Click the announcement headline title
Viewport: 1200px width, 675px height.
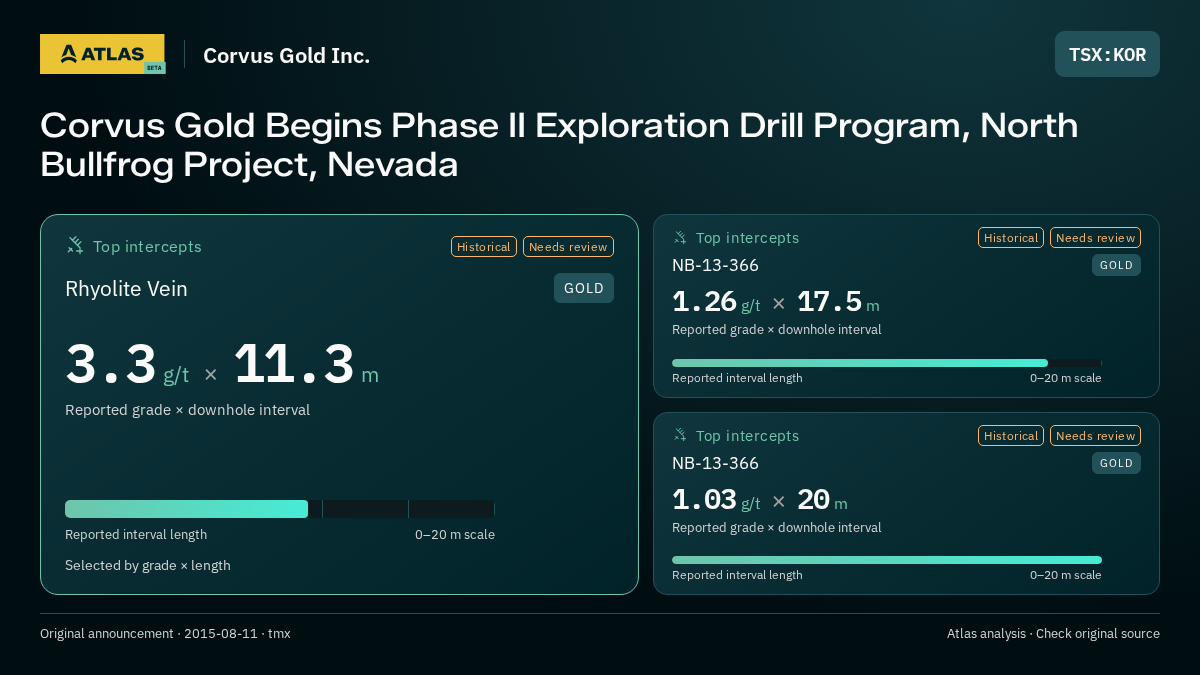coord(559,145)
